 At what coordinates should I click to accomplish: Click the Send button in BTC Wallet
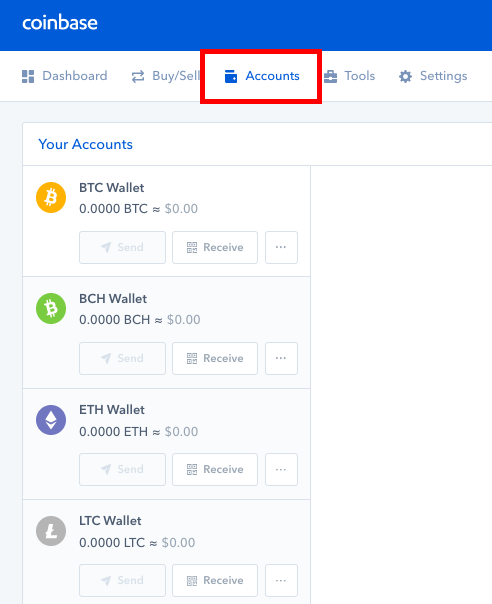click(123, 247)
